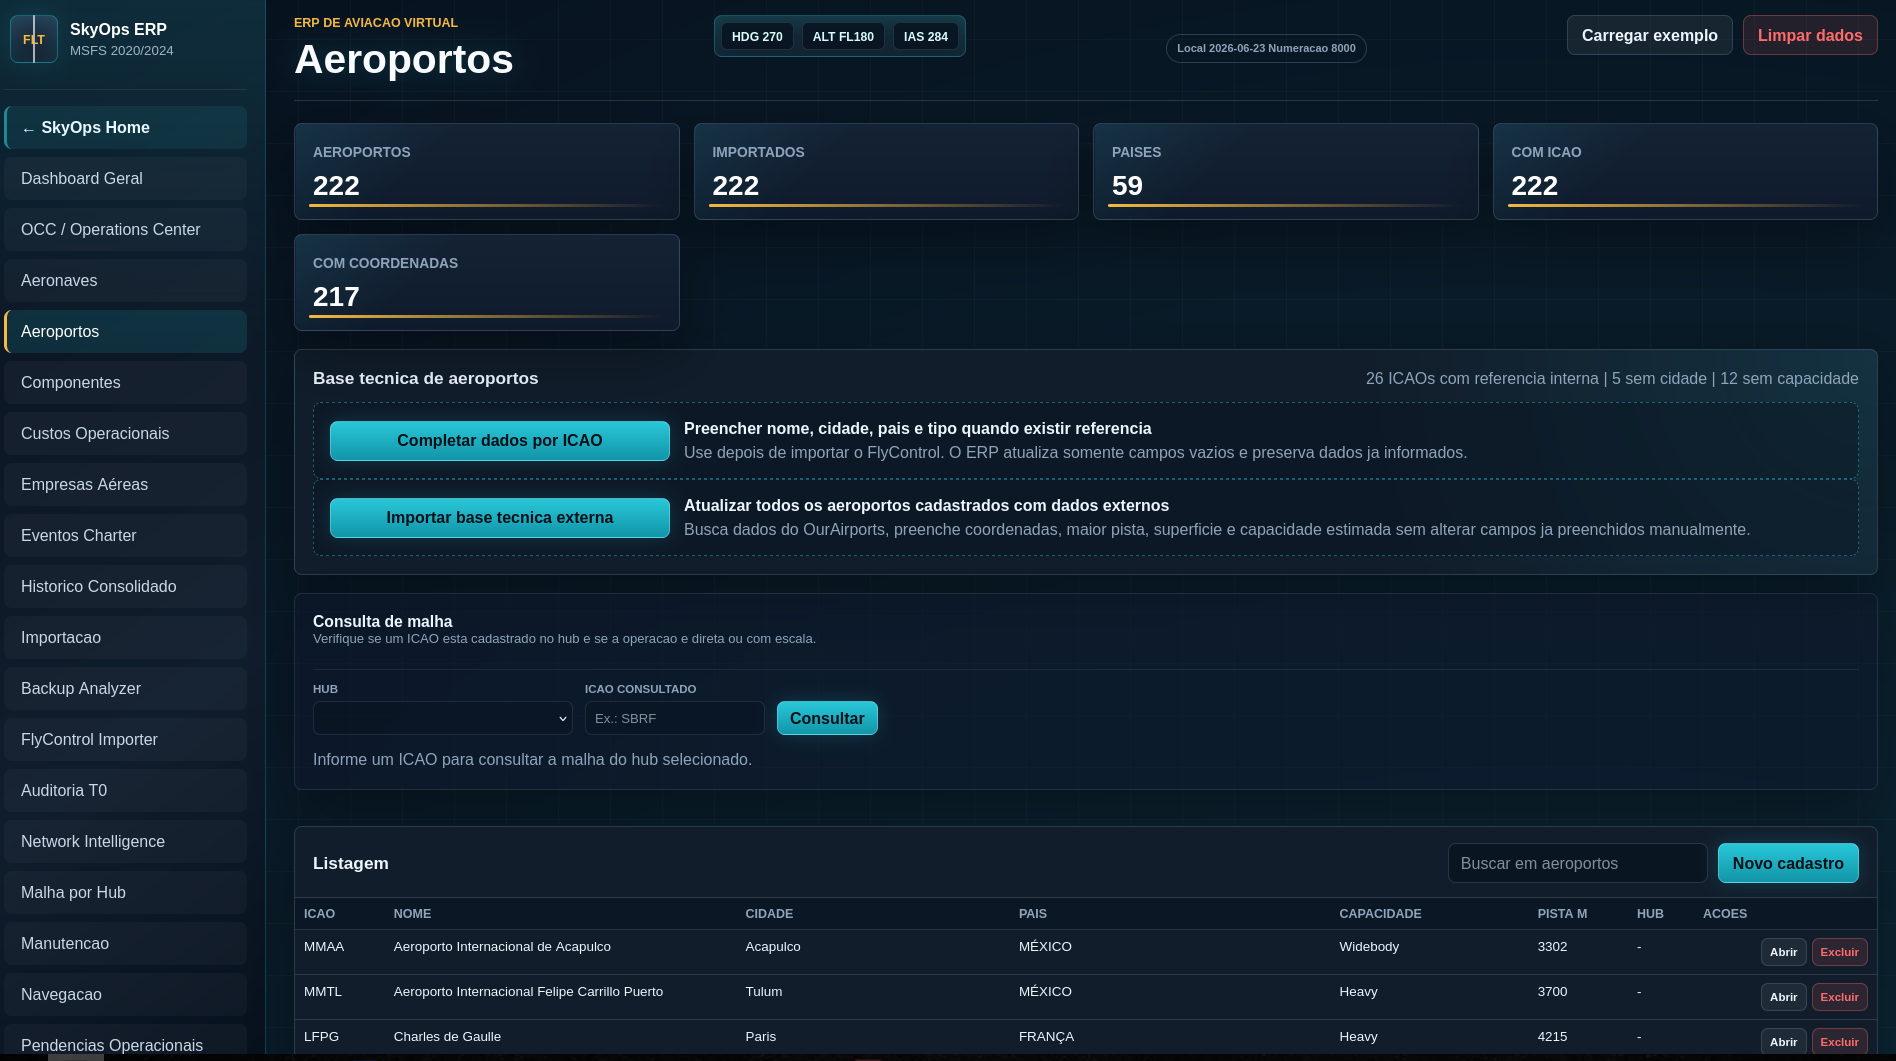Click Excluir for MMTL Tulum row
1896x1061 pixels.
(x=1840, y=997)
